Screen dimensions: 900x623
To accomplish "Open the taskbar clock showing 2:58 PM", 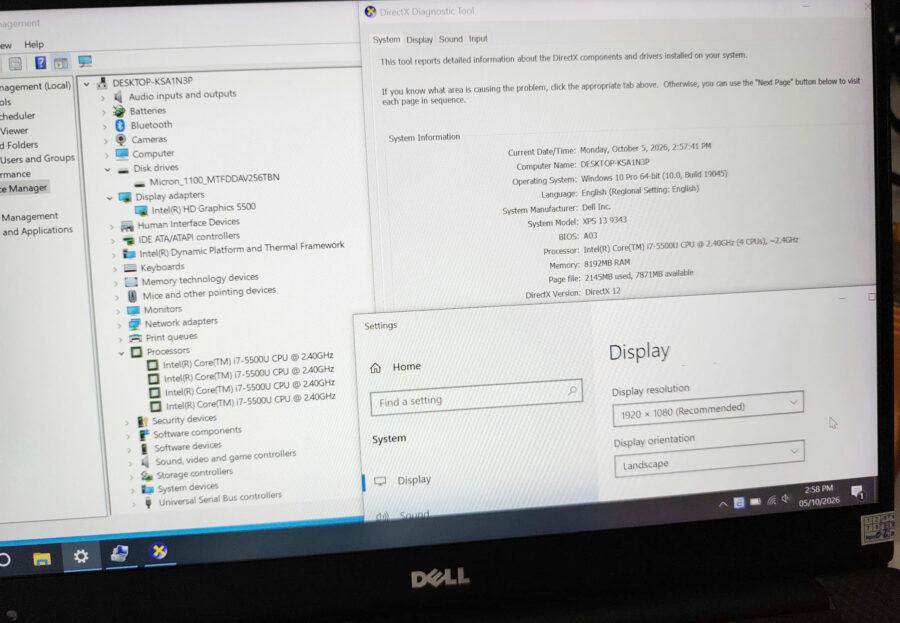I will (818, 495).
